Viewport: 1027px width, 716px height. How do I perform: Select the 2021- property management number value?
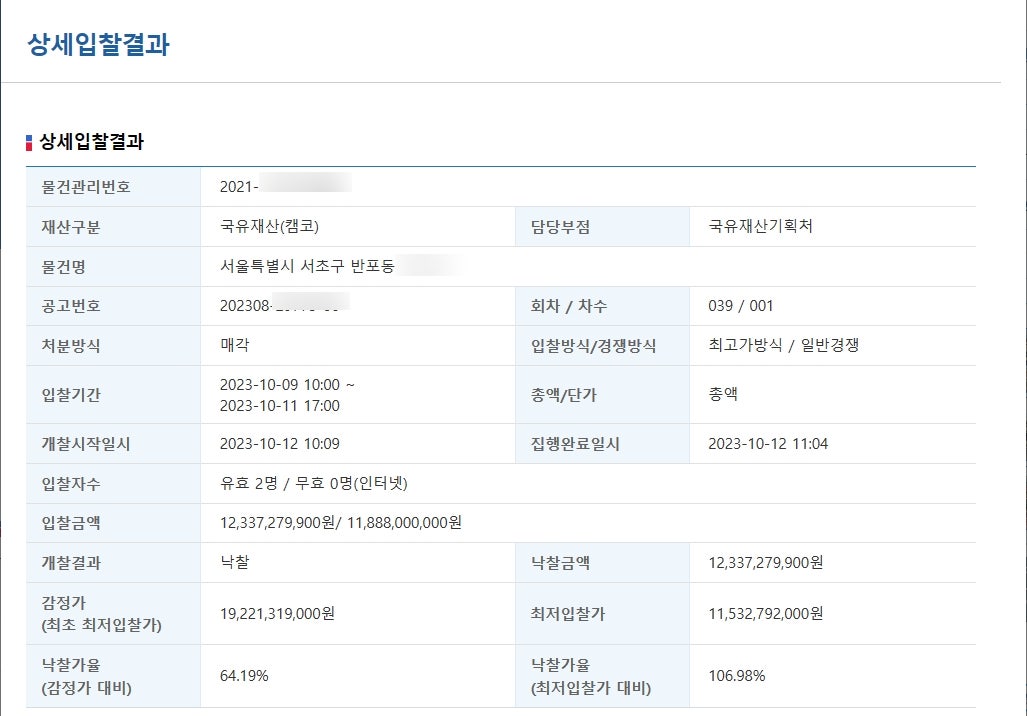(240, 187)
